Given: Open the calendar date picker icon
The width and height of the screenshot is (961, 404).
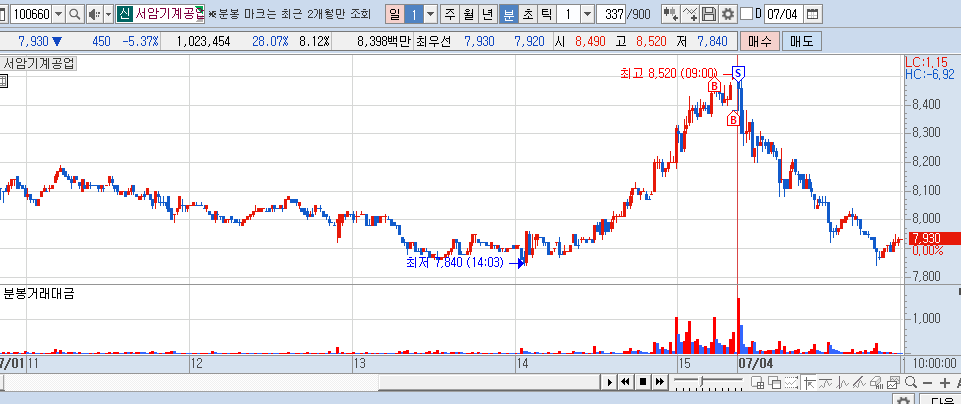Looking at the screenshot, I should 812,13.
